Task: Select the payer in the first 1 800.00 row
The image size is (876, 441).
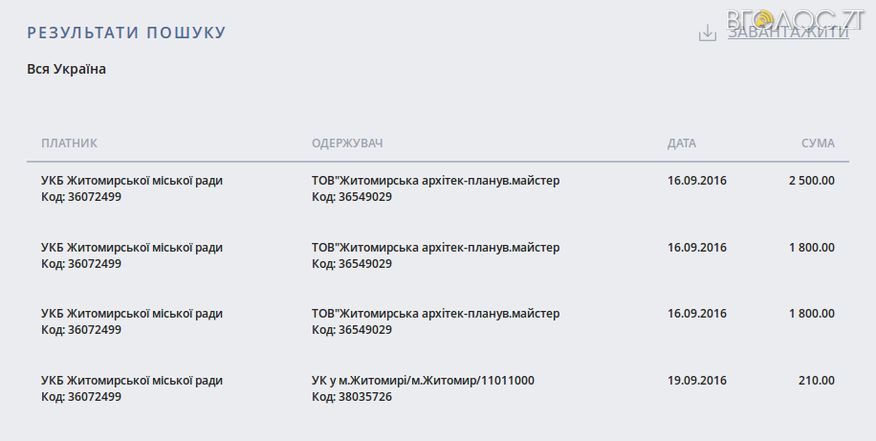Action: (x=132, y=247)
